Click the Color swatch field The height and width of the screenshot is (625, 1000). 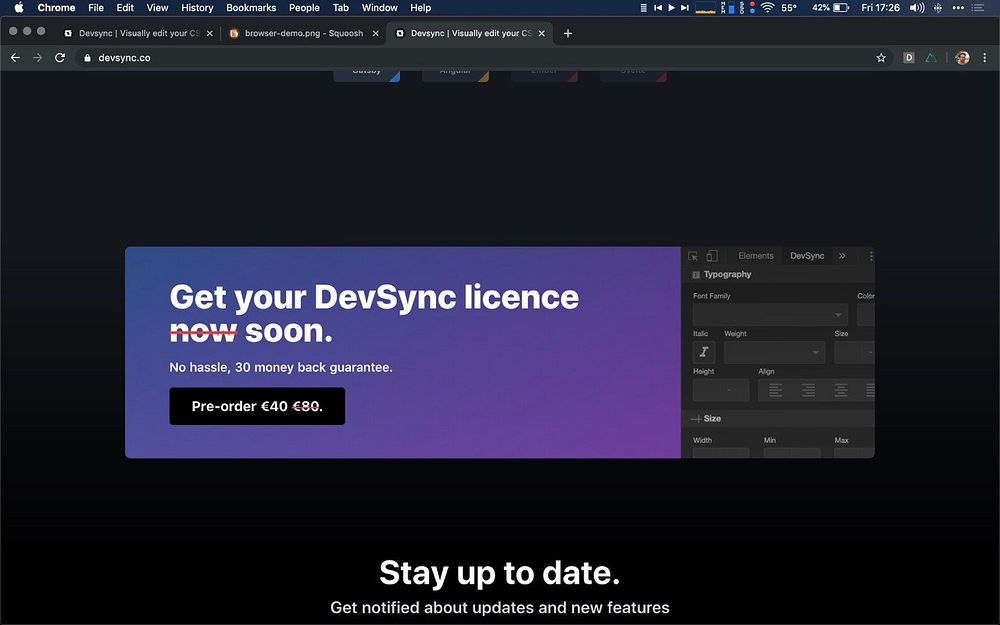[866, 315]
